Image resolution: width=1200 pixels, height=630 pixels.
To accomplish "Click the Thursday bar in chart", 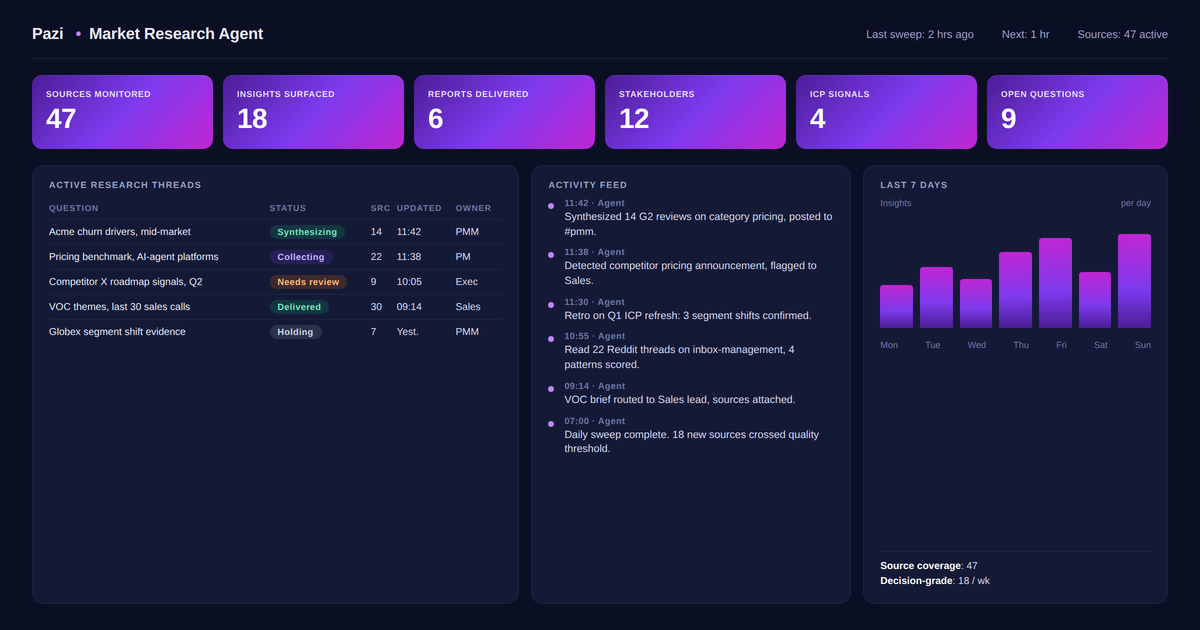I will [x=1015, y=290].
